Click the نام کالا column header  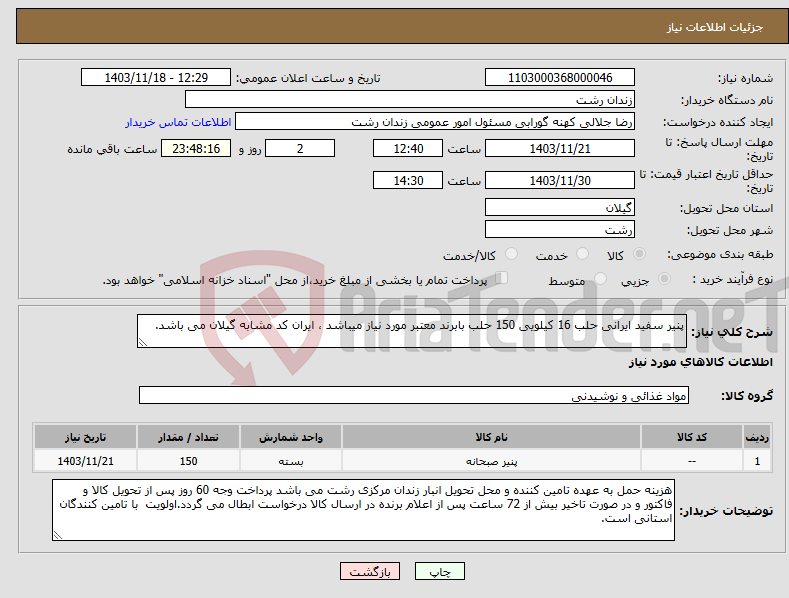(x=491, y=437)
